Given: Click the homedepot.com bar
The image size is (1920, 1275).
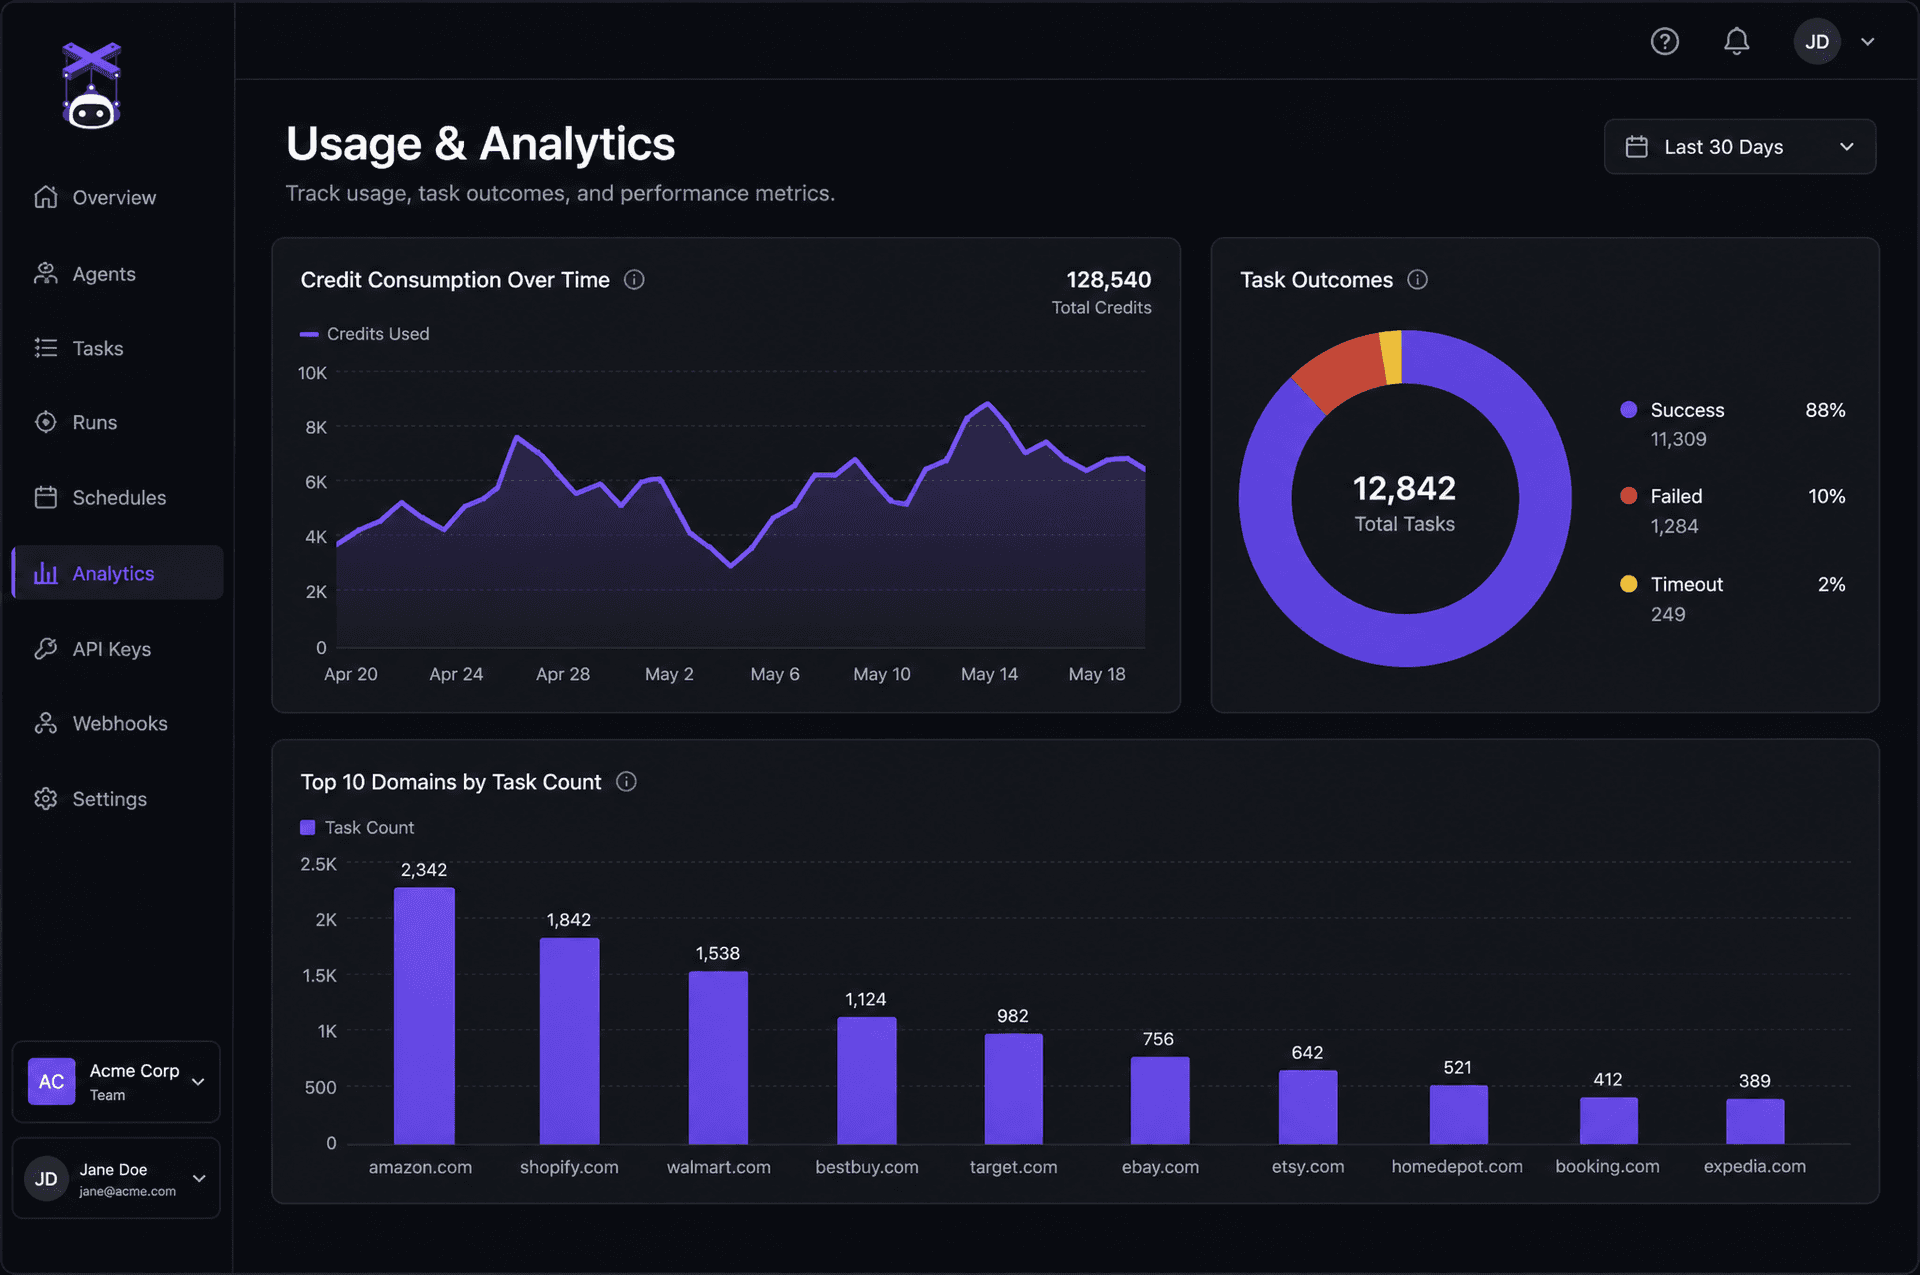Looking at the screenshot, I should coord(1458,1115).
